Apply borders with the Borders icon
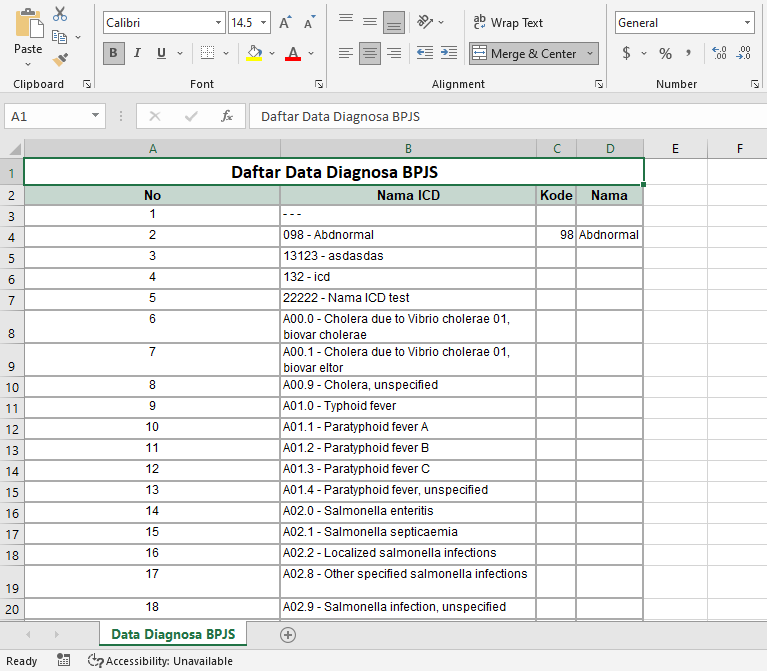This screenshot has height=671, width=767. point(207,53)
